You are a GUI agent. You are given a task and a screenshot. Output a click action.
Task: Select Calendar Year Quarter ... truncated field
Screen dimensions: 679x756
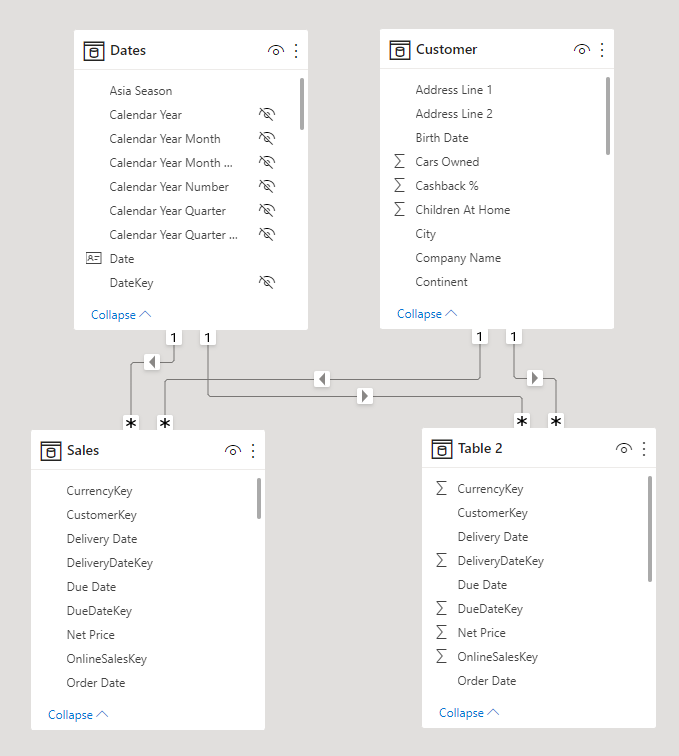click(x=174, y=235)
